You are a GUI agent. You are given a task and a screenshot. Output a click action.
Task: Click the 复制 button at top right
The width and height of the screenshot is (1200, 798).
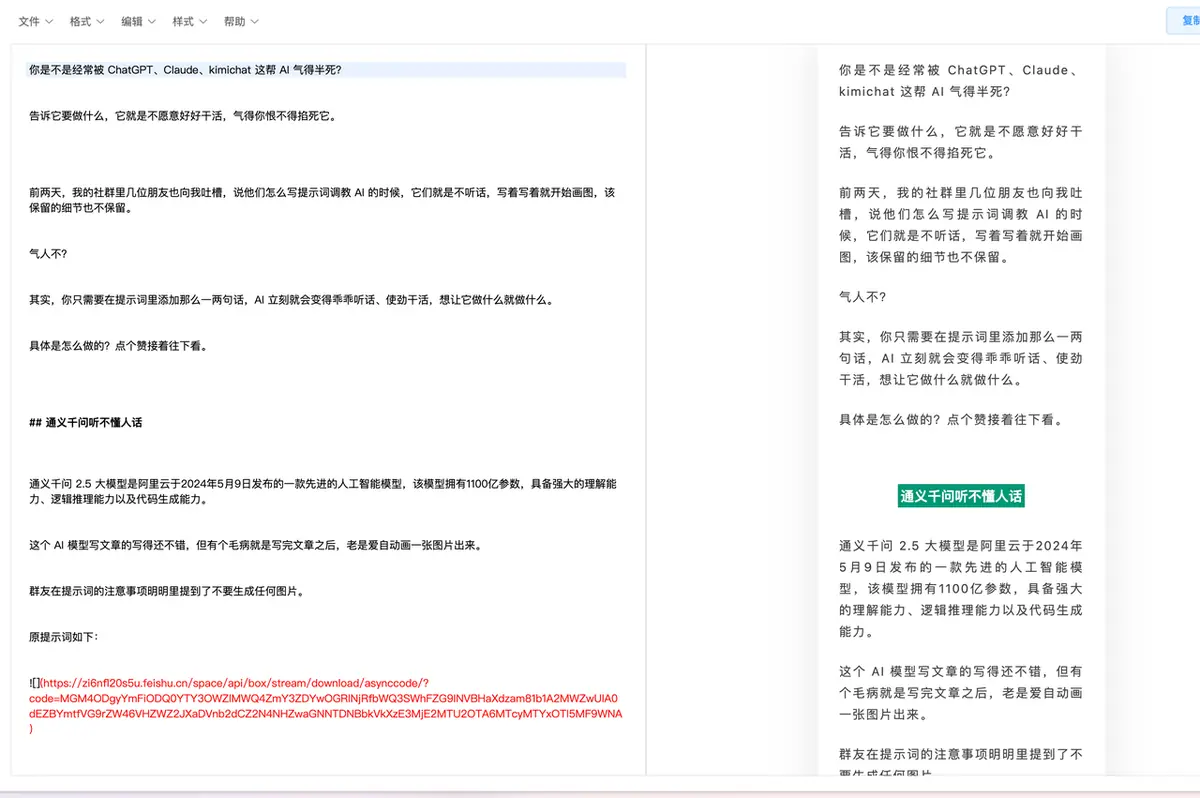[1184, 21]
